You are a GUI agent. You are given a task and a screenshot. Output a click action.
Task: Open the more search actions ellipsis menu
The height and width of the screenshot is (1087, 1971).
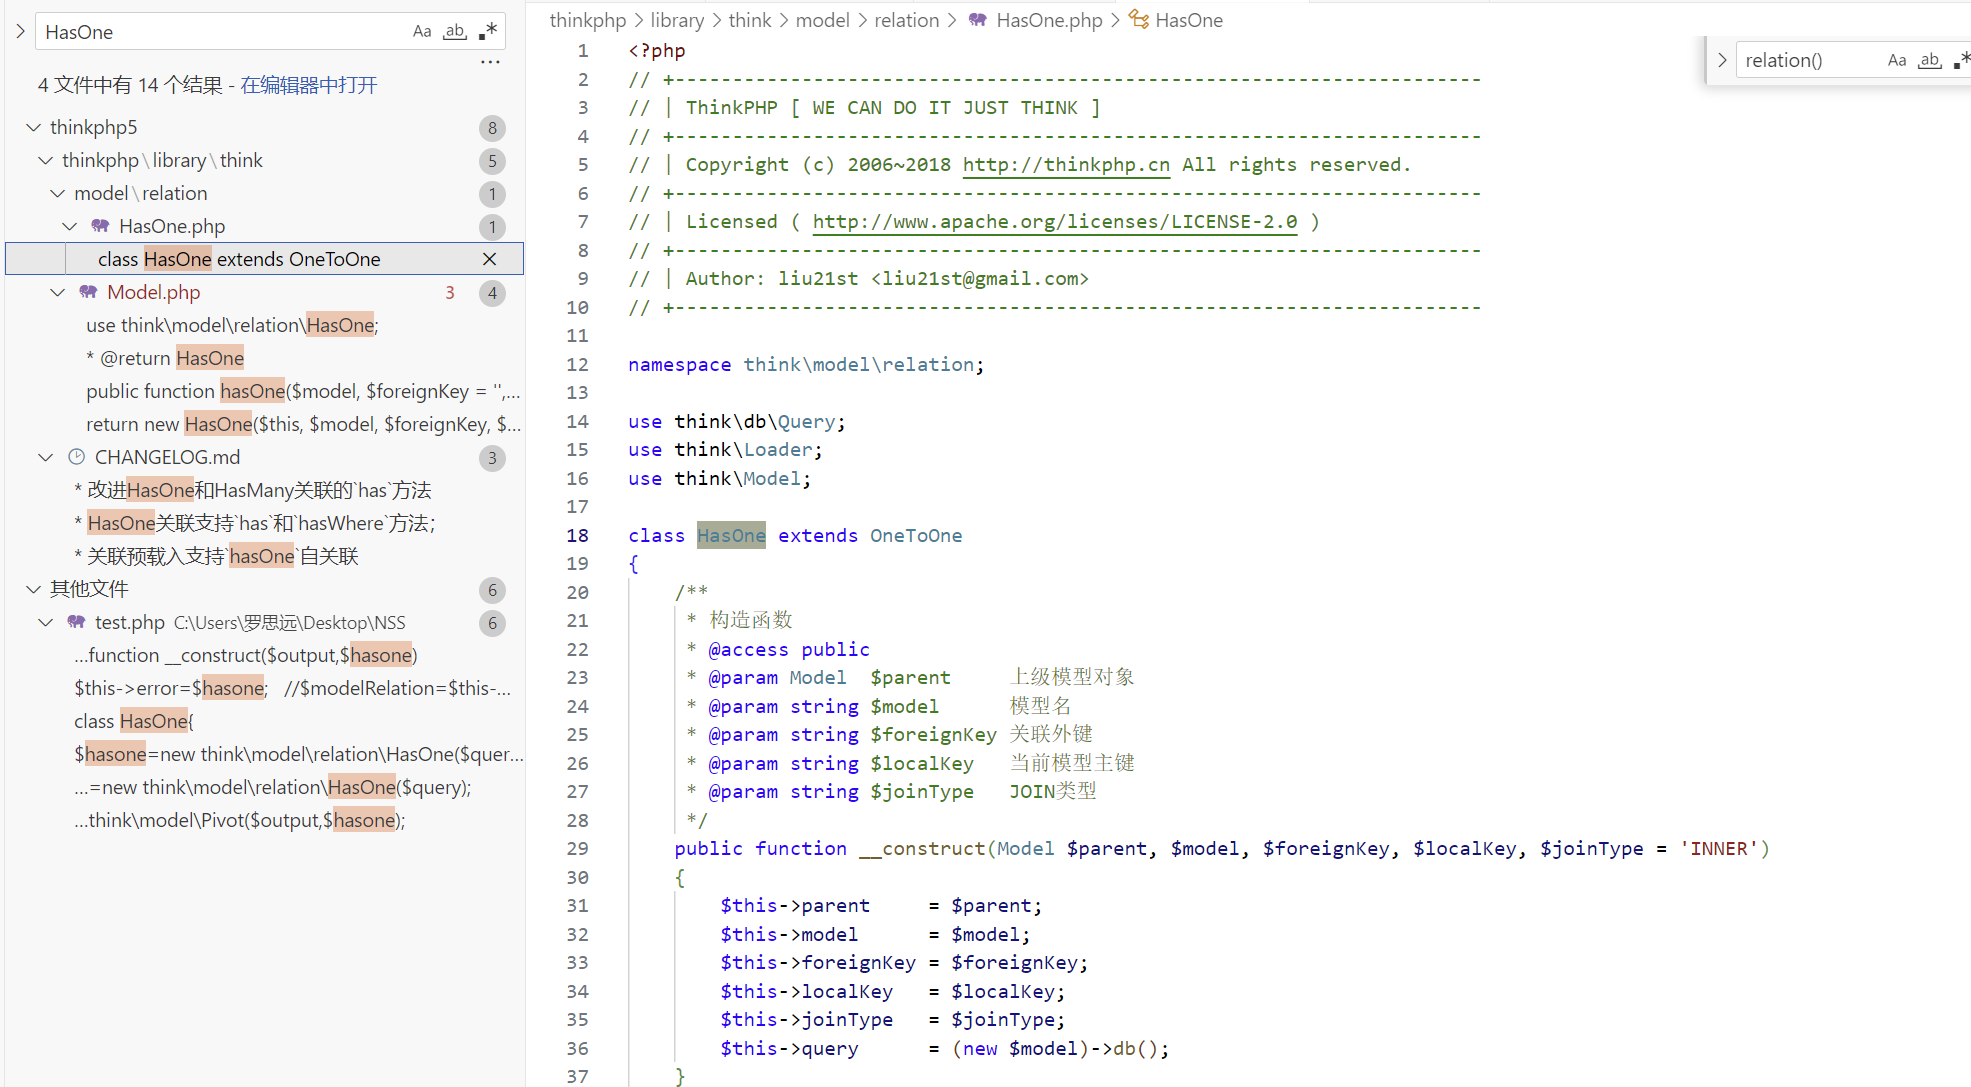(490, 62)
